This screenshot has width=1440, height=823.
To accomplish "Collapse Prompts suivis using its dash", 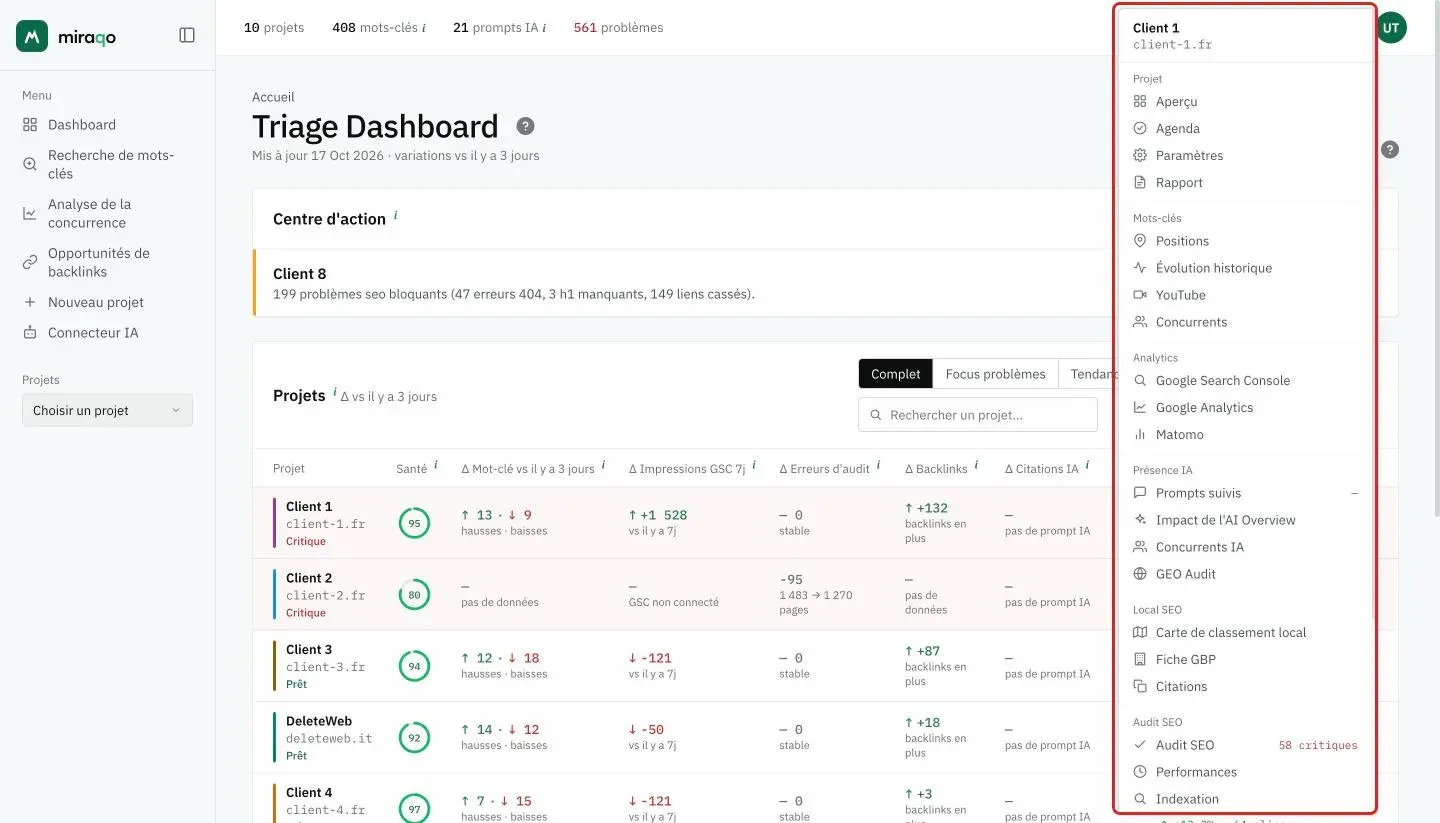I will coord(1355,493).
